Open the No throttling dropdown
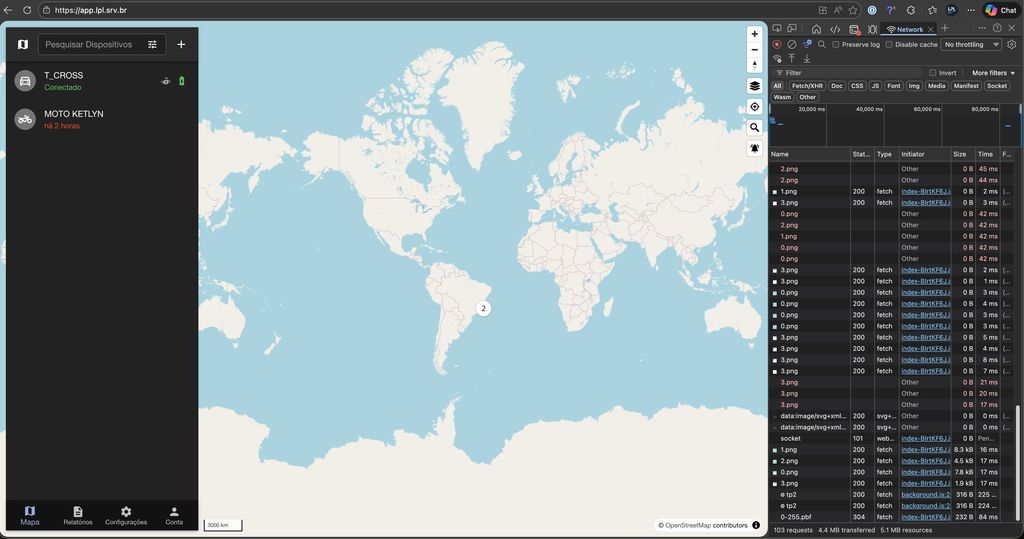The height and width of the screenshot is (539, 1024). [x=972, y=44]
